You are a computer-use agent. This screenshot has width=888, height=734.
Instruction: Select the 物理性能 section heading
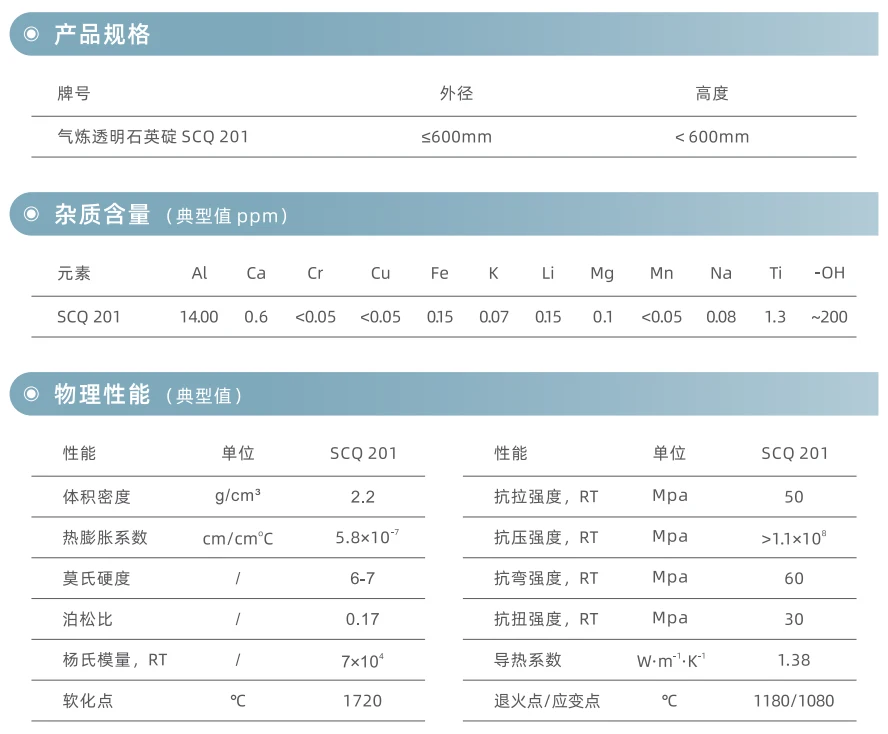103,394
